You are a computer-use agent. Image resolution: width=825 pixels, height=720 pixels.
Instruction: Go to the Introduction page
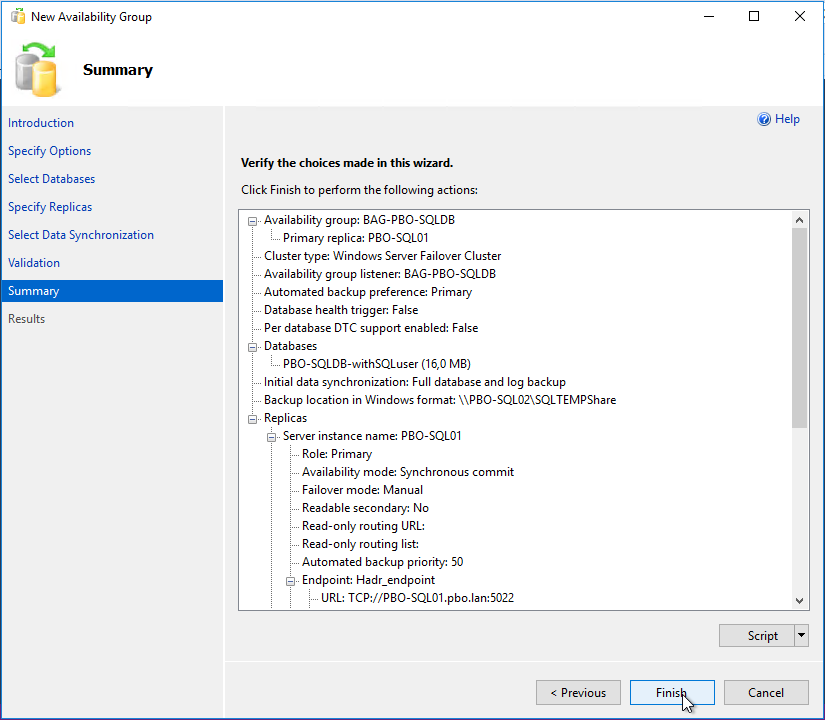pyautogui.click(x=41, y=123)
